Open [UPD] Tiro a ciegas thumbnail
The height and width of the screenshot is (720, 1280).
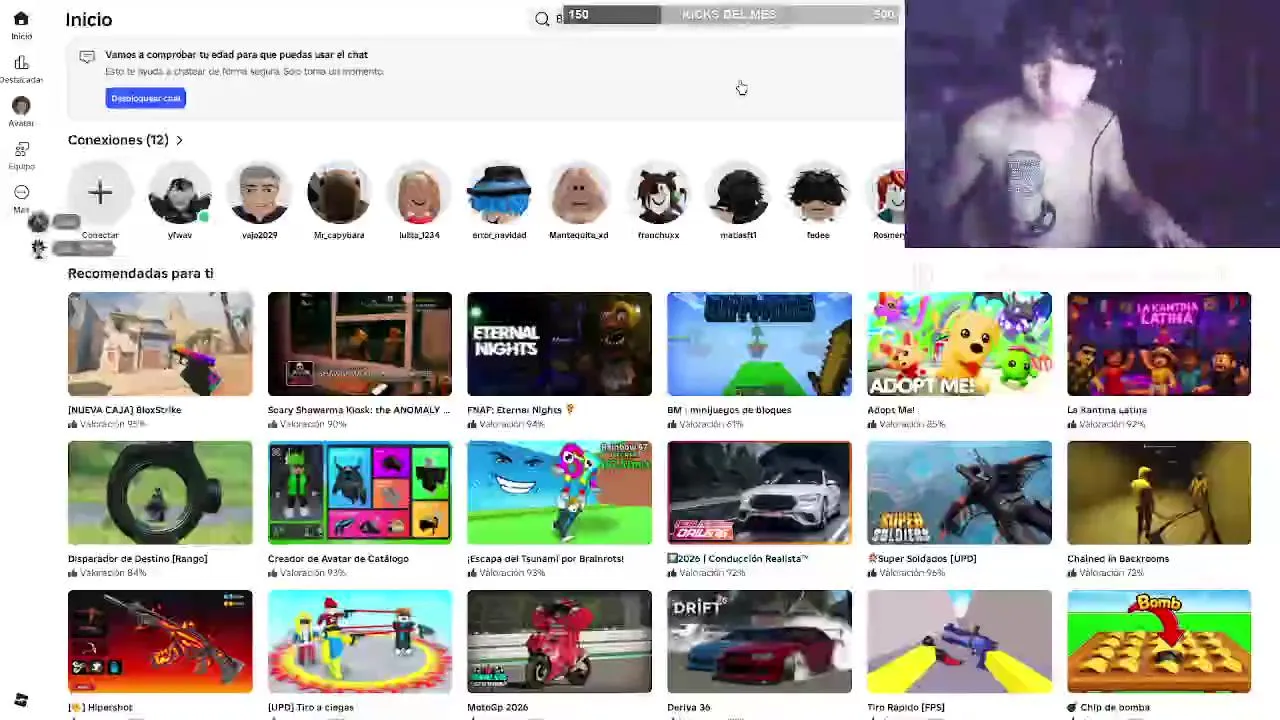pos(360,642)
